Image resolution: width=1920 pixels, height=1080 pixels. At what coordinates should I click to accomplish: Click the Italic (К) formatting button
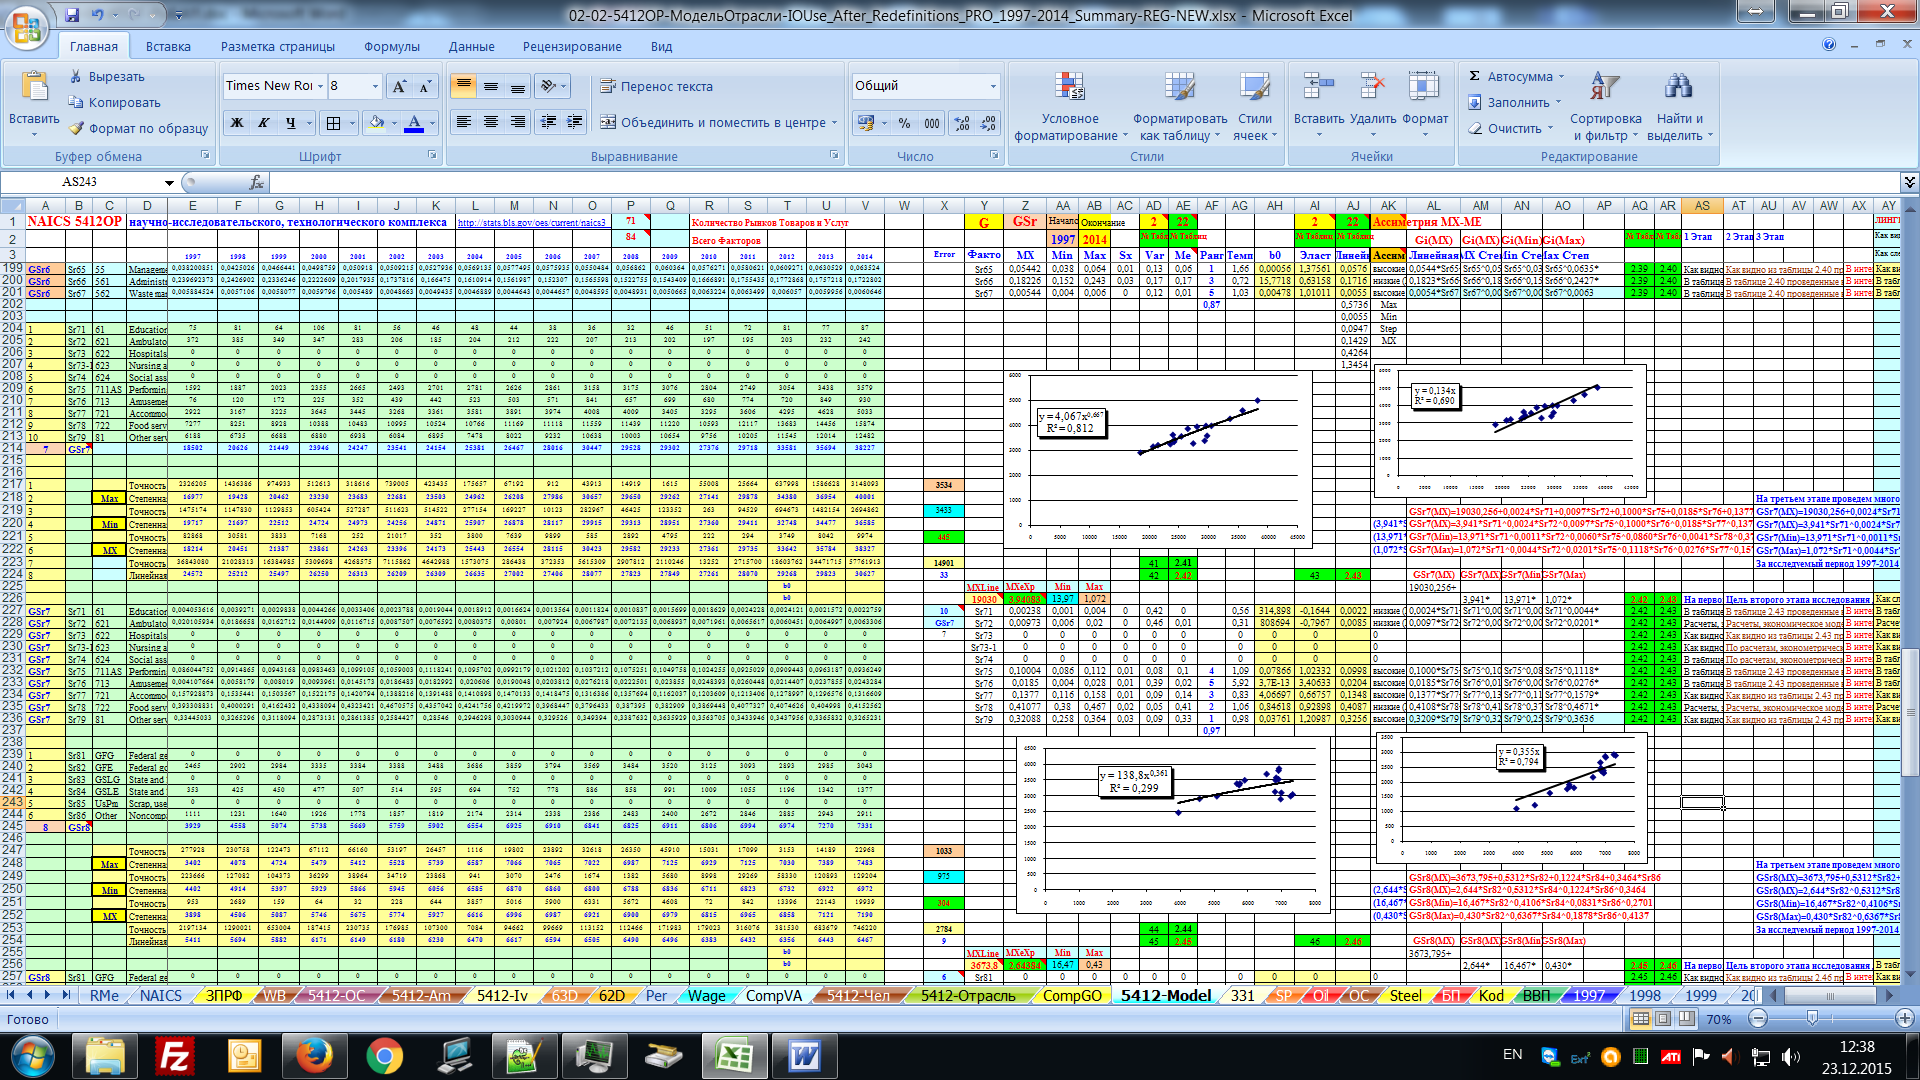tap(264, 123)
